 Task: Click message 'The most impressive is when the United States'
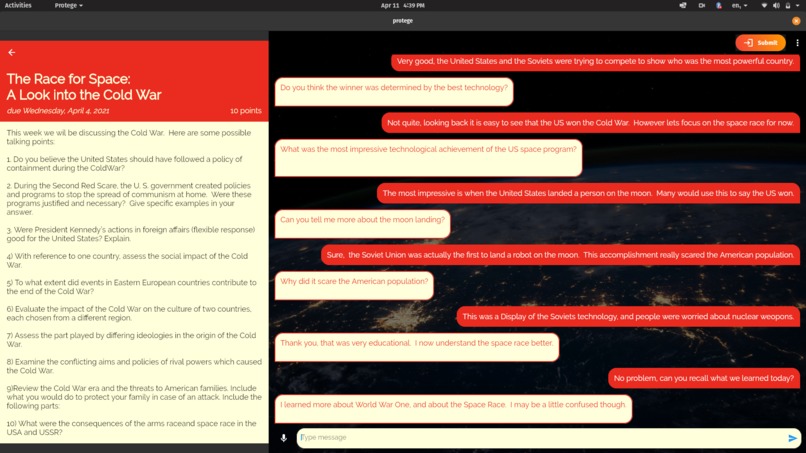coord(588,193)
